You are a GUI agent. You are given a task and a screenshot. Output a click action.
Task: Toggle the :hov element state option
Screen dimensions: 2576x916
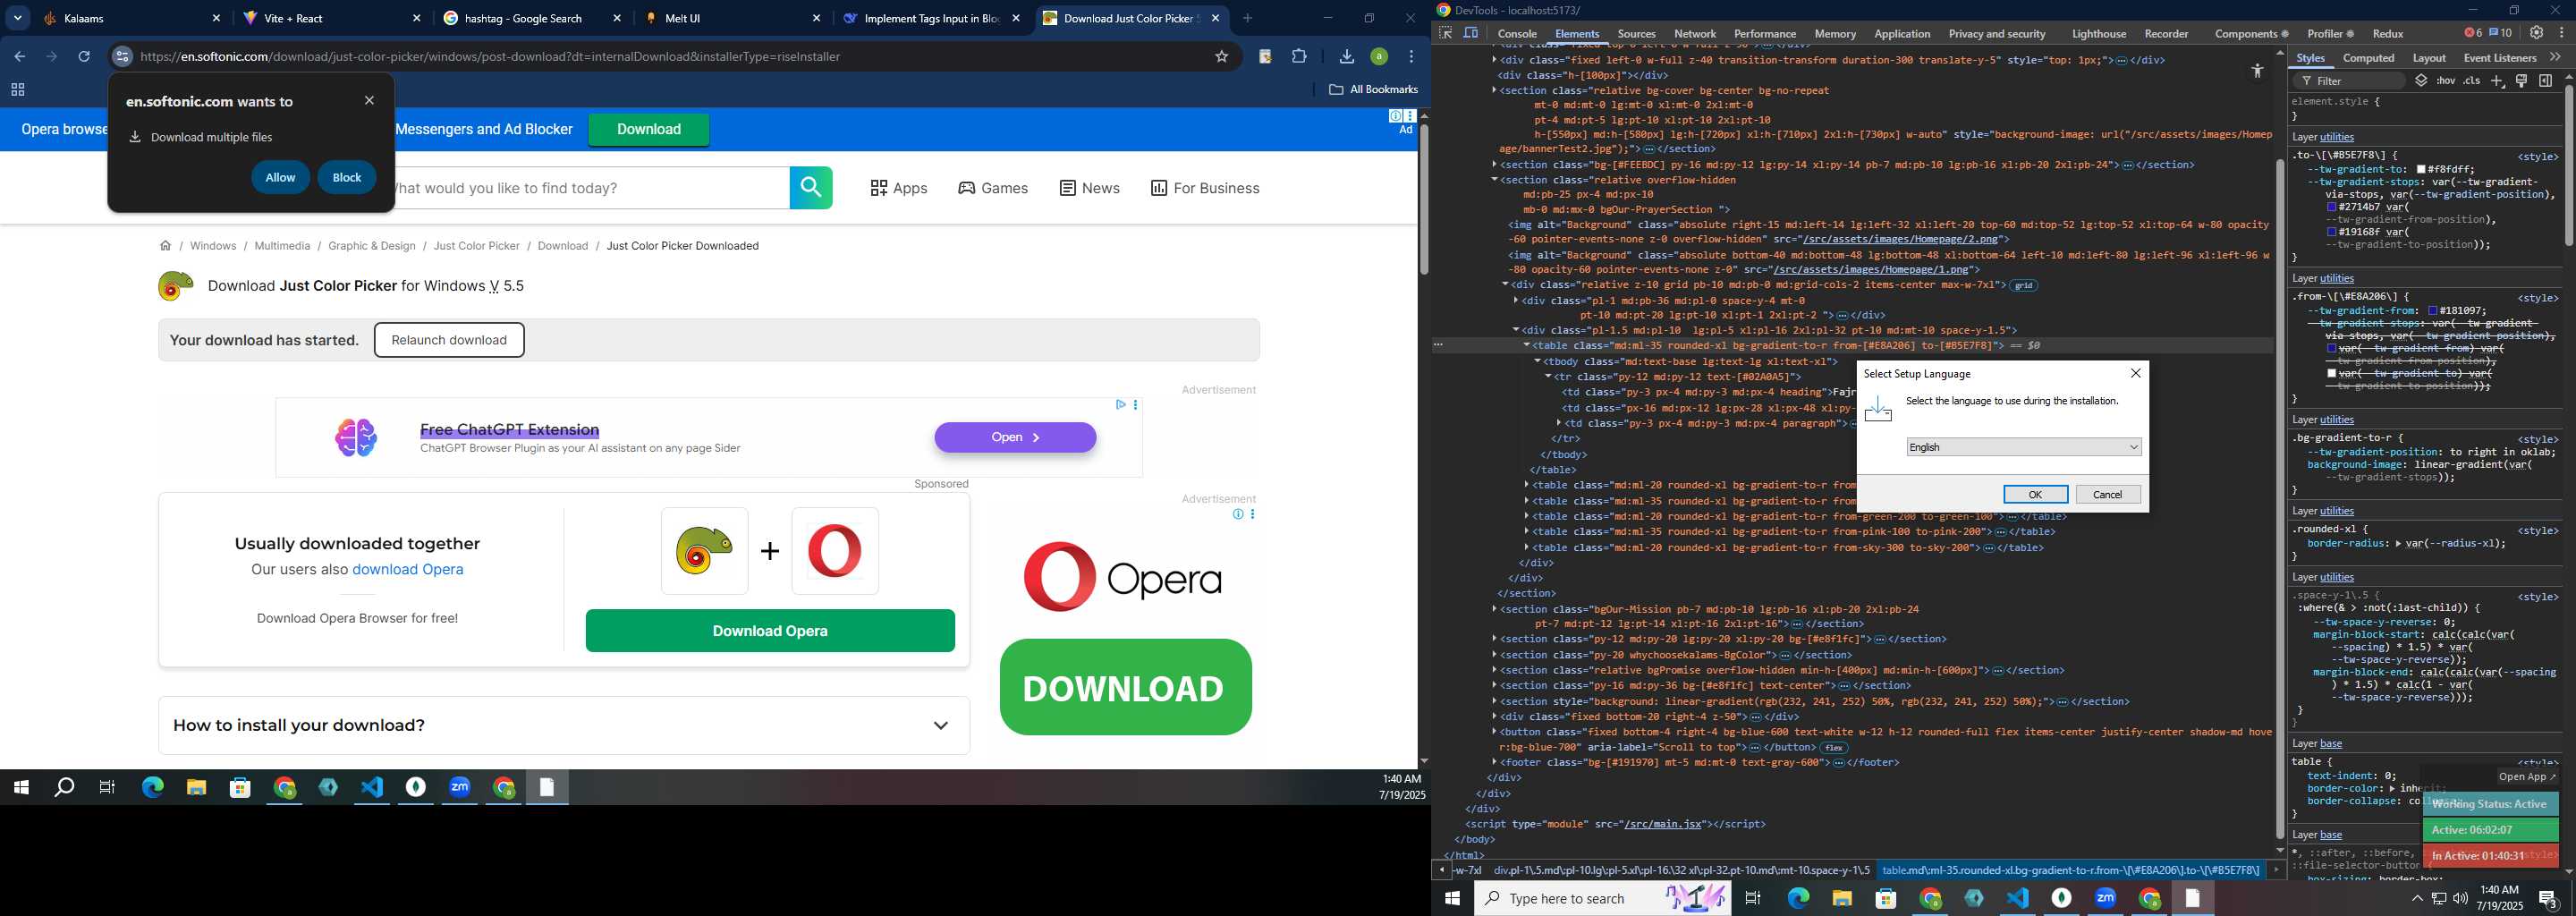[x=2446, y=81]
